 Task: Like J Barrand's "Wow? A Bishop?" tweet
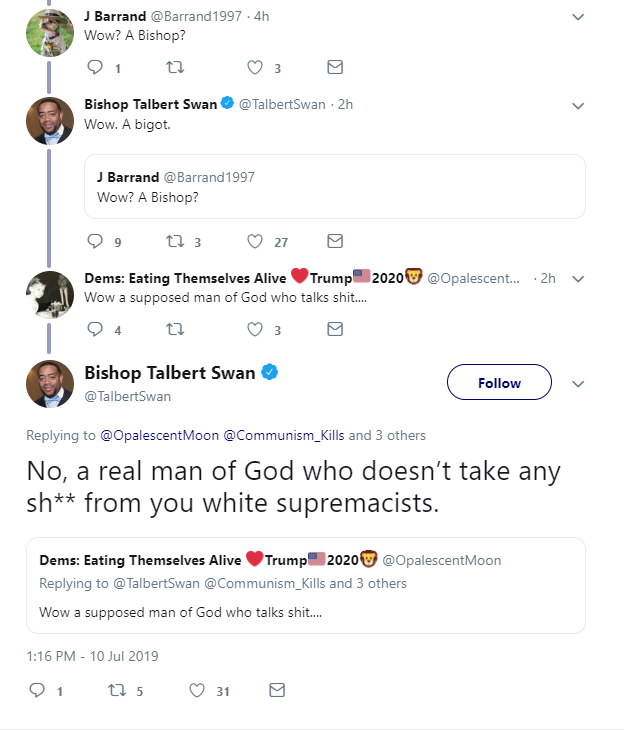pos(255,68)
